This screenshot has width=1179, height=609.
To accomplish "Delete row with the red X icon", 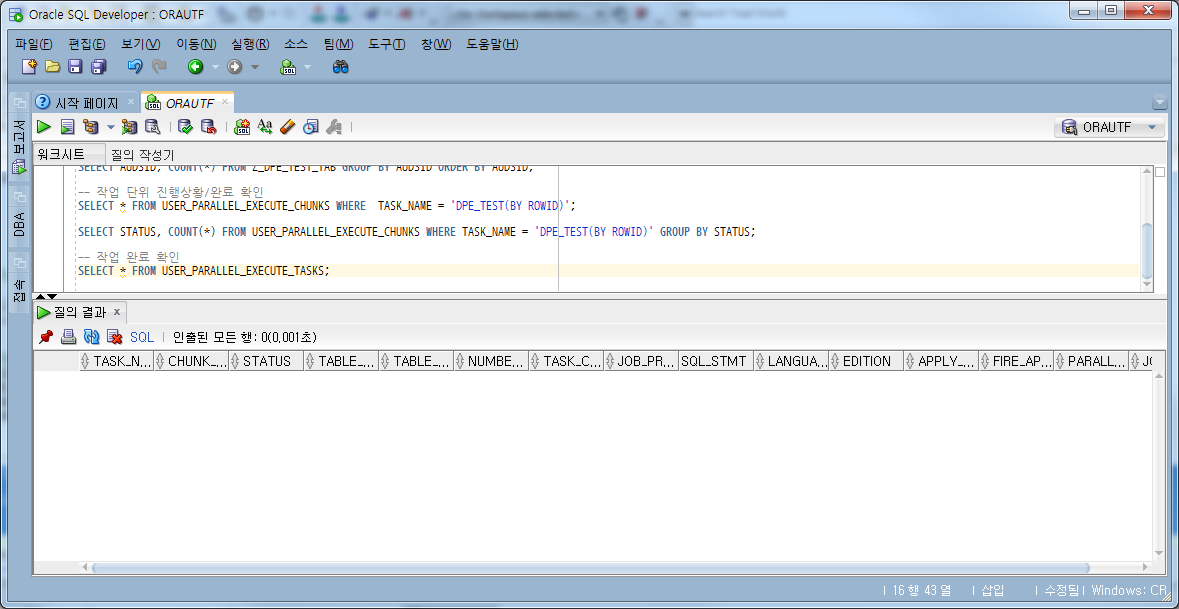I will coord(114,337).
